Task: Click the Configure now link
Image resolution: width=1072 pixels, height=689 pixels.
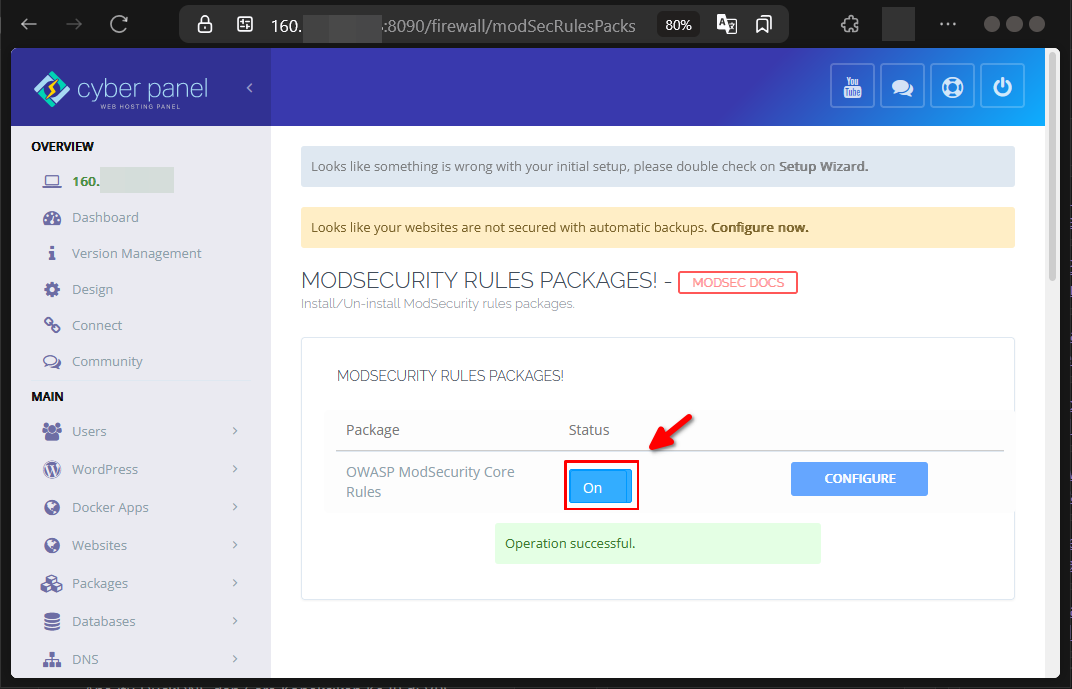Action: pyautogui.click(x=760, y=228)
